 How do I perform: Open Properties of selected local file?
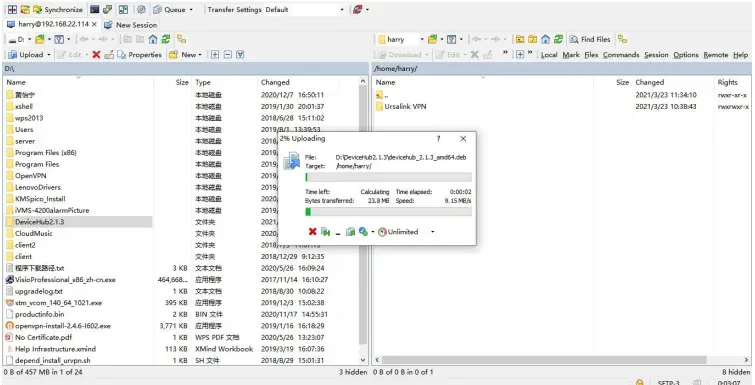140,55
